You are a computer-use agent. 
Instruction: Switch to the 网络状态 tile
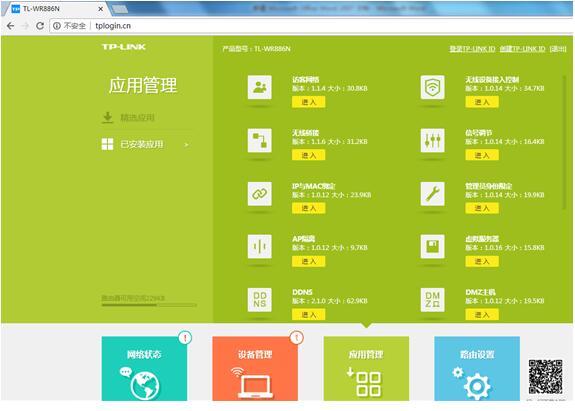[144, 368]
